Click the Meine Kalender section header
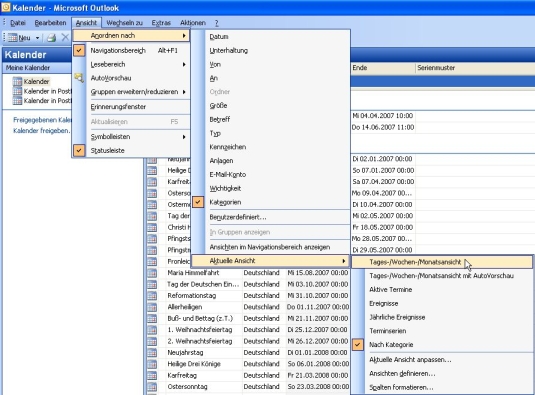Viewport: 535px width, 395px height. coord(37,68)
